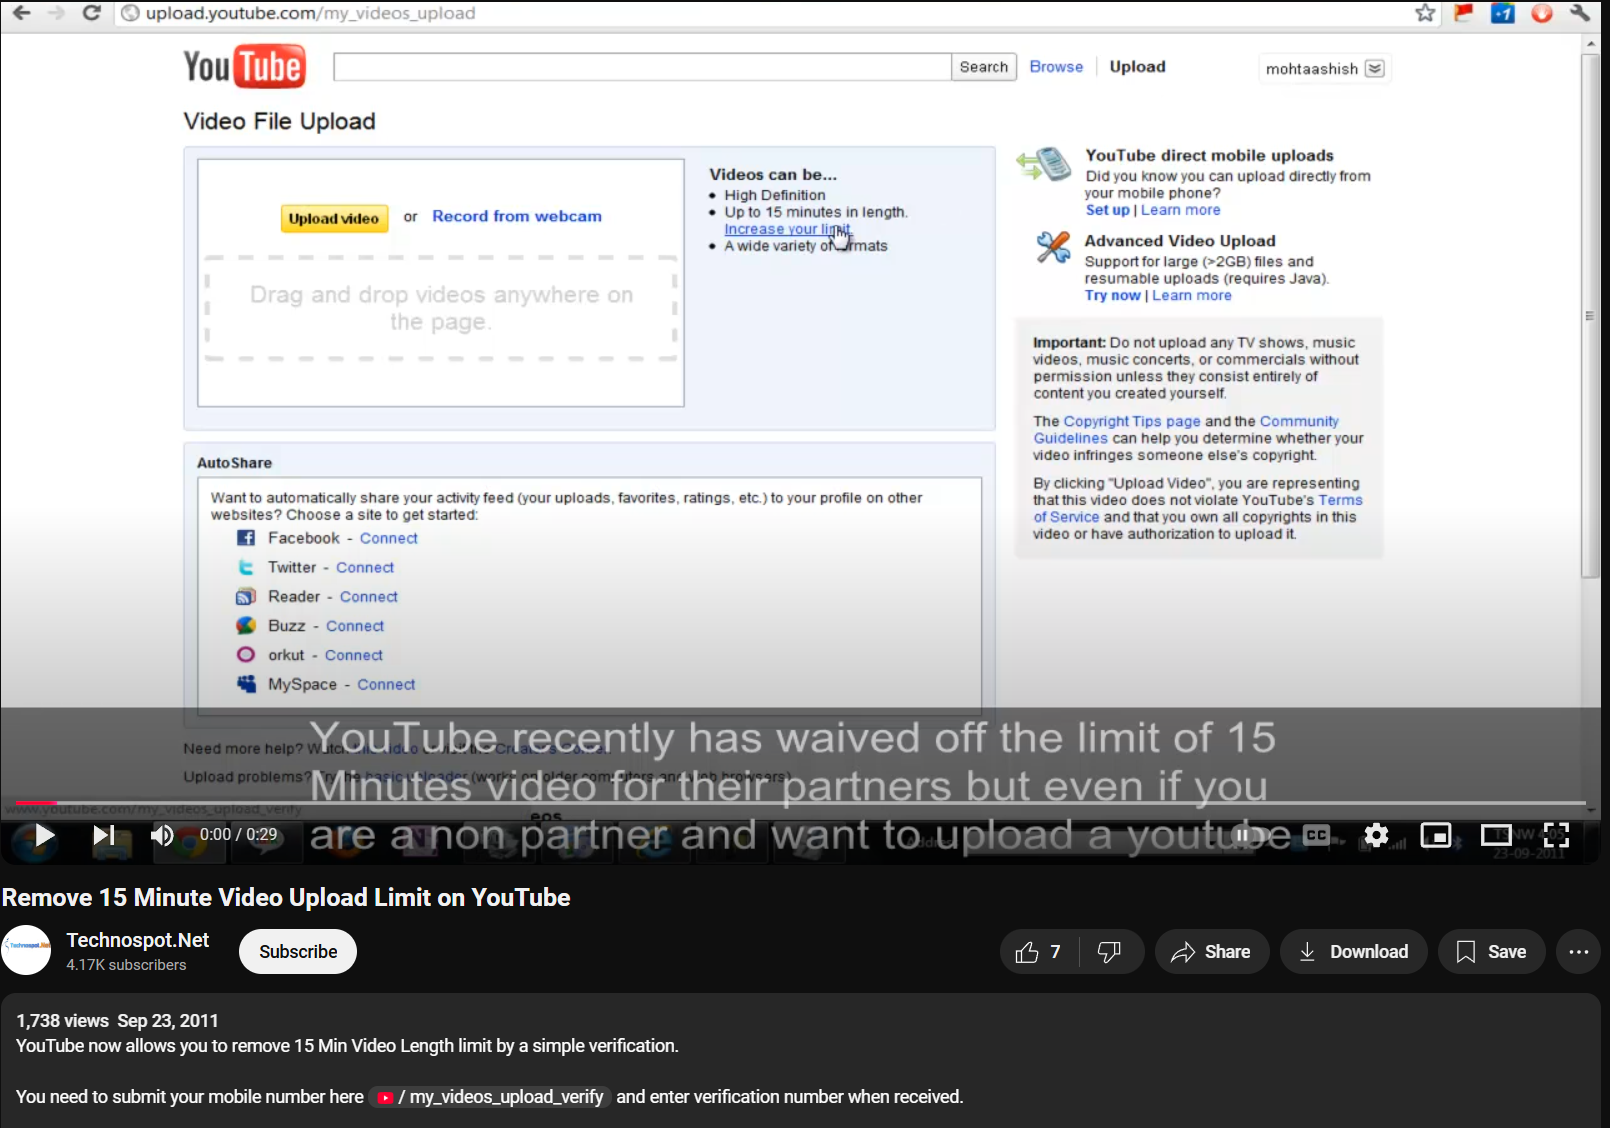Viewport: 1610px width, 1128px height.
Task: Connect Reader for AutoShare
Action: coord(369,597)
